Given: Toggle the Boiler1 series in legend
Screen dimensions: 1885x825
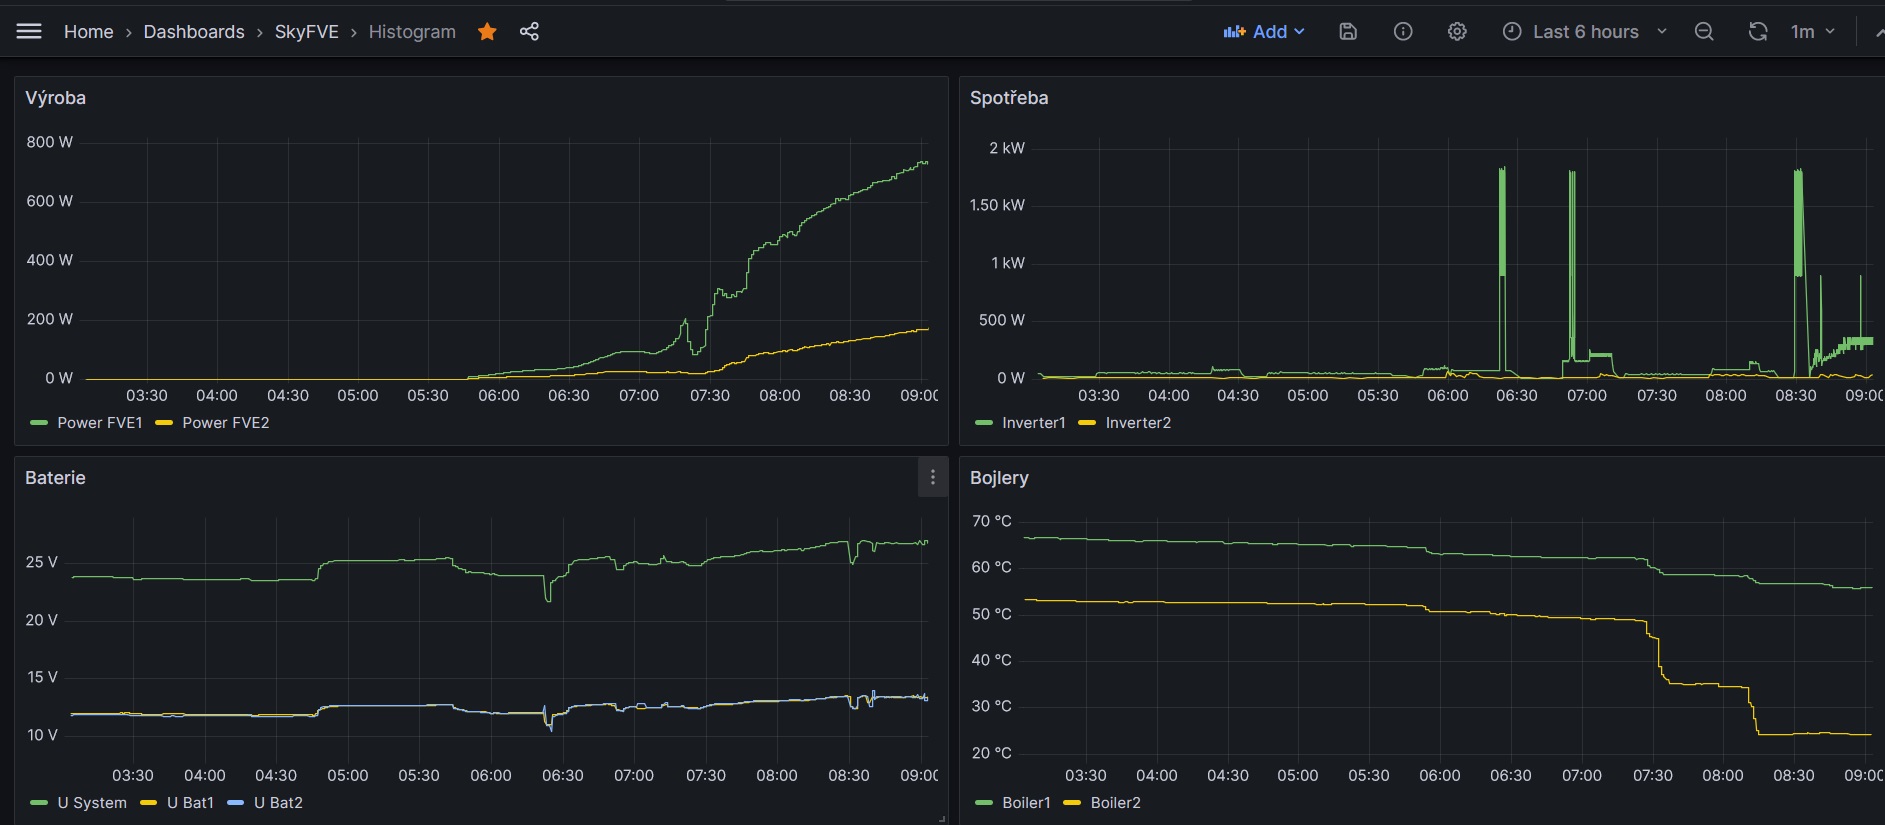Looking at the screenshot, I should [1026, 803].
